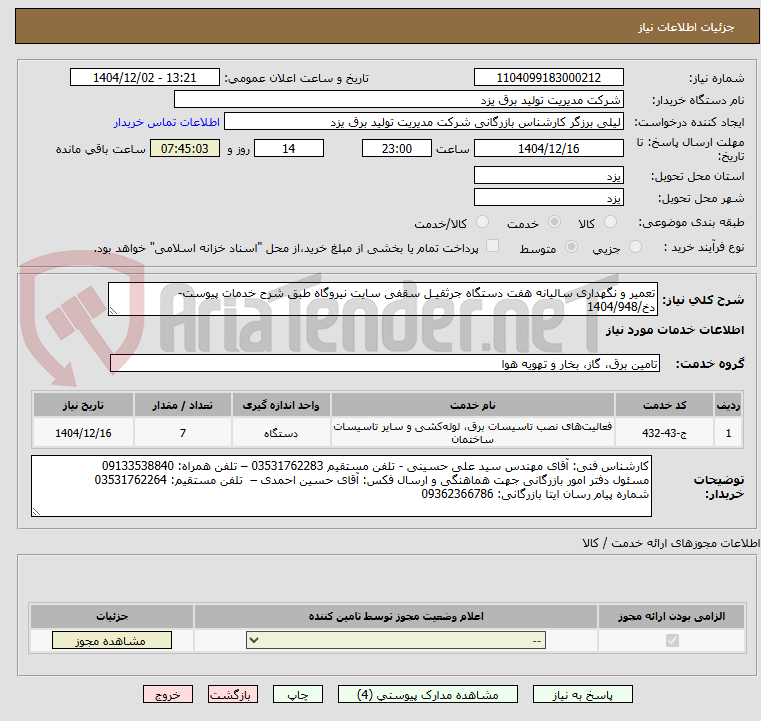
Task: Click the واحد اندازه گیری column header
Action: (x=281, y=405)
